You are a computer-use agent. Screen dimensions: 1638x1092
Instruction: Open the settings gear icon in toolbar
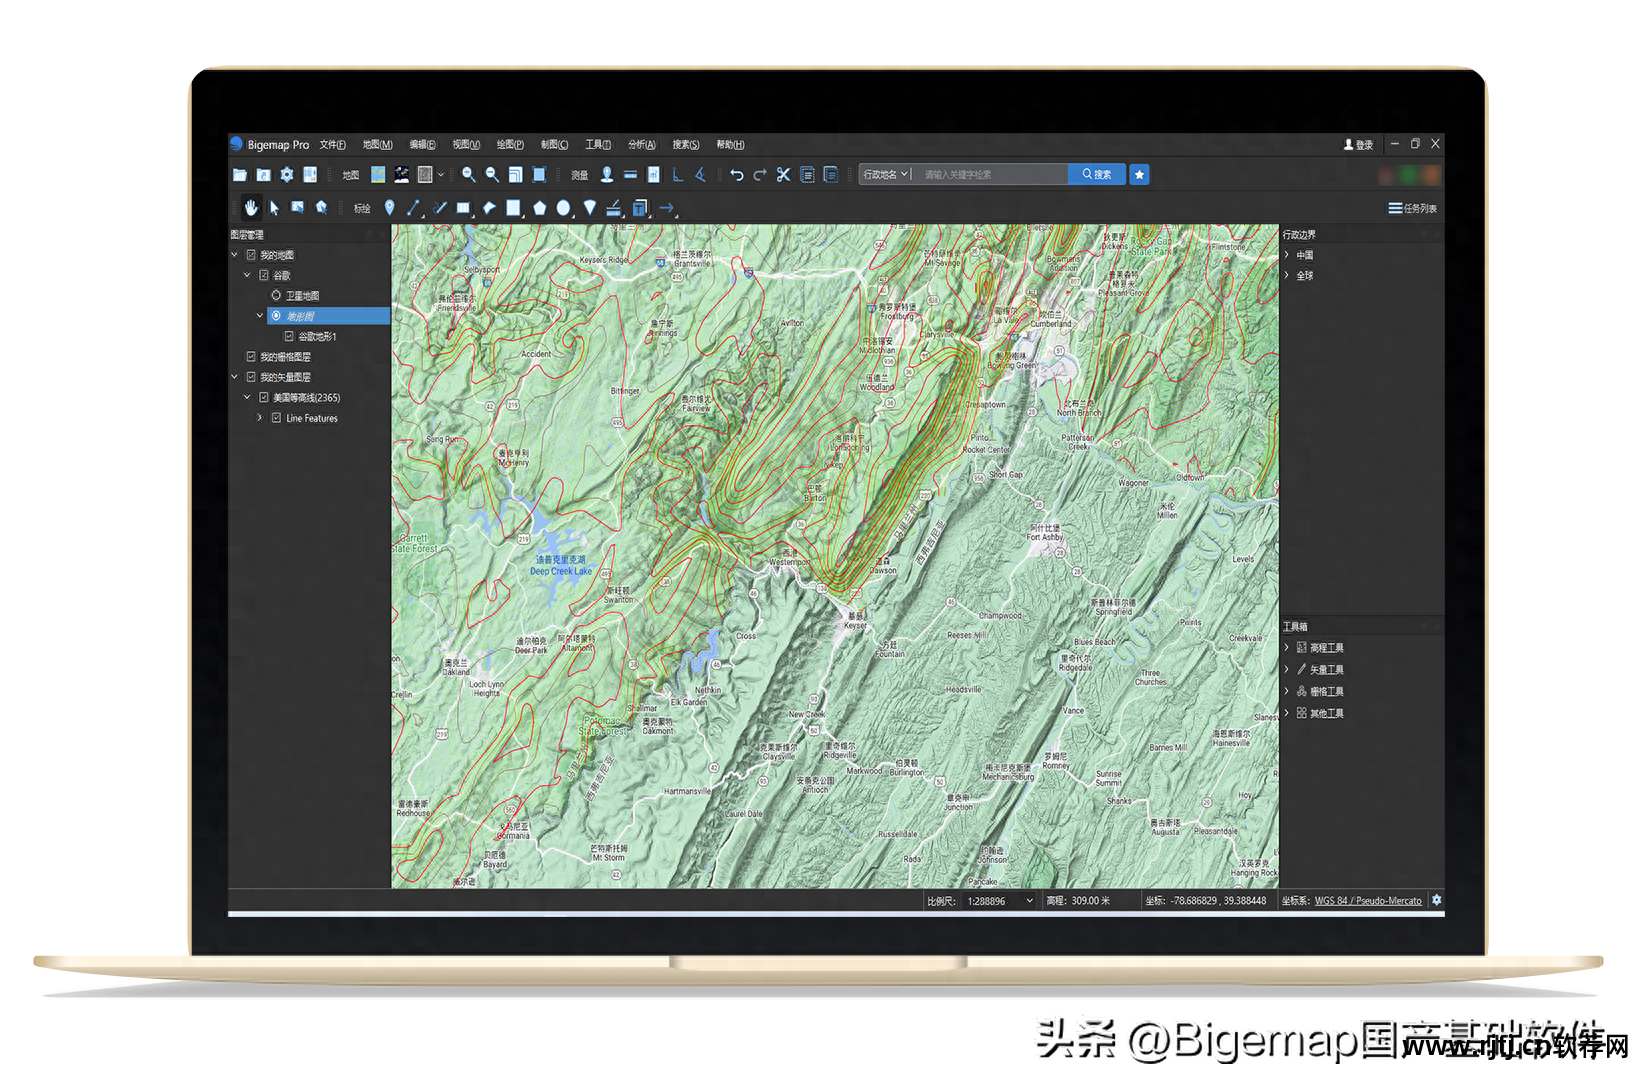coord(287,175)
